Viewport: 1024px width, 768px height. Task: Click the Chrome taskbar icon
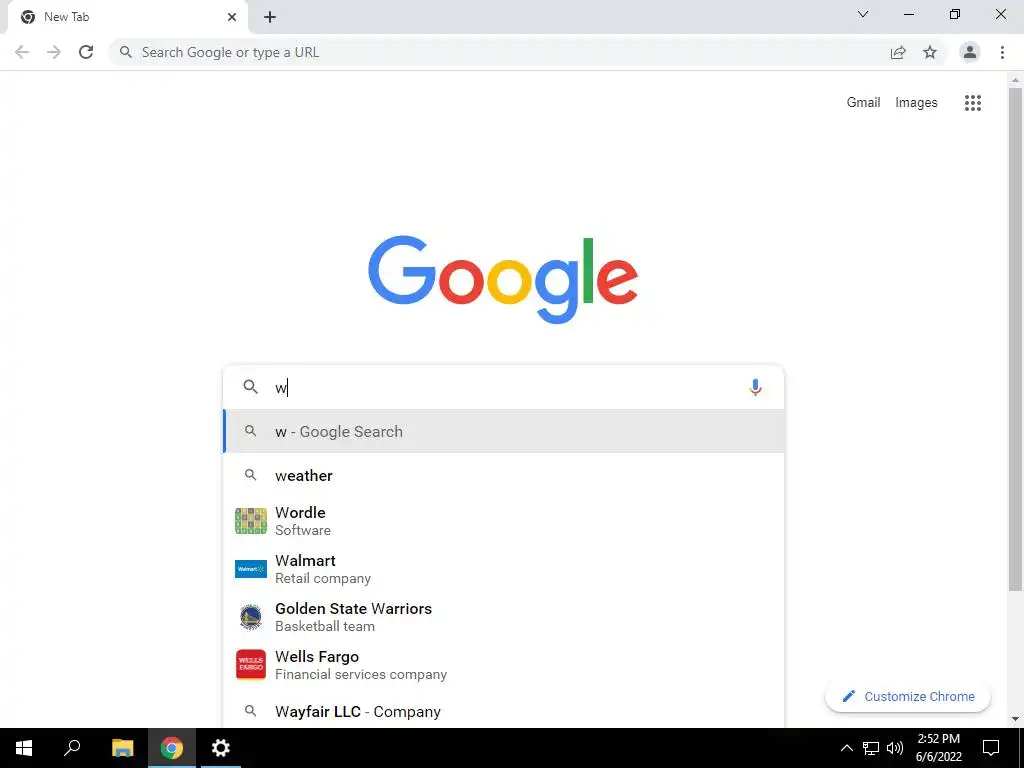172,748
